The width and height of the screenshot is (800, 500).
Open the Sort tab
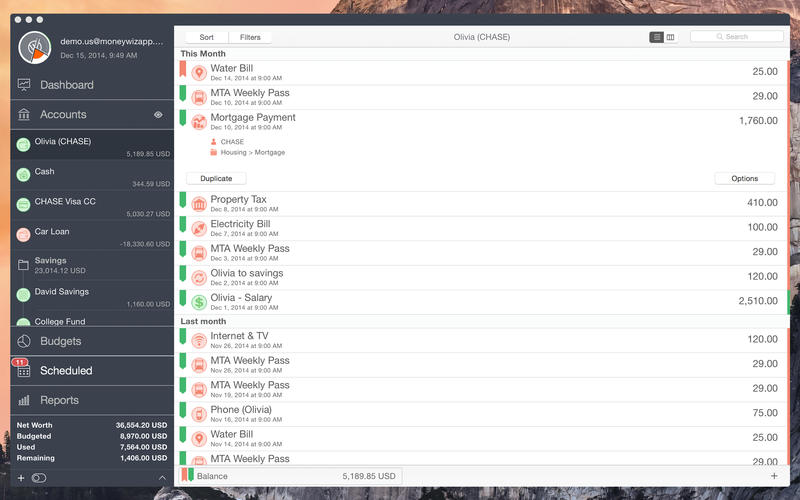coord(206,37)
